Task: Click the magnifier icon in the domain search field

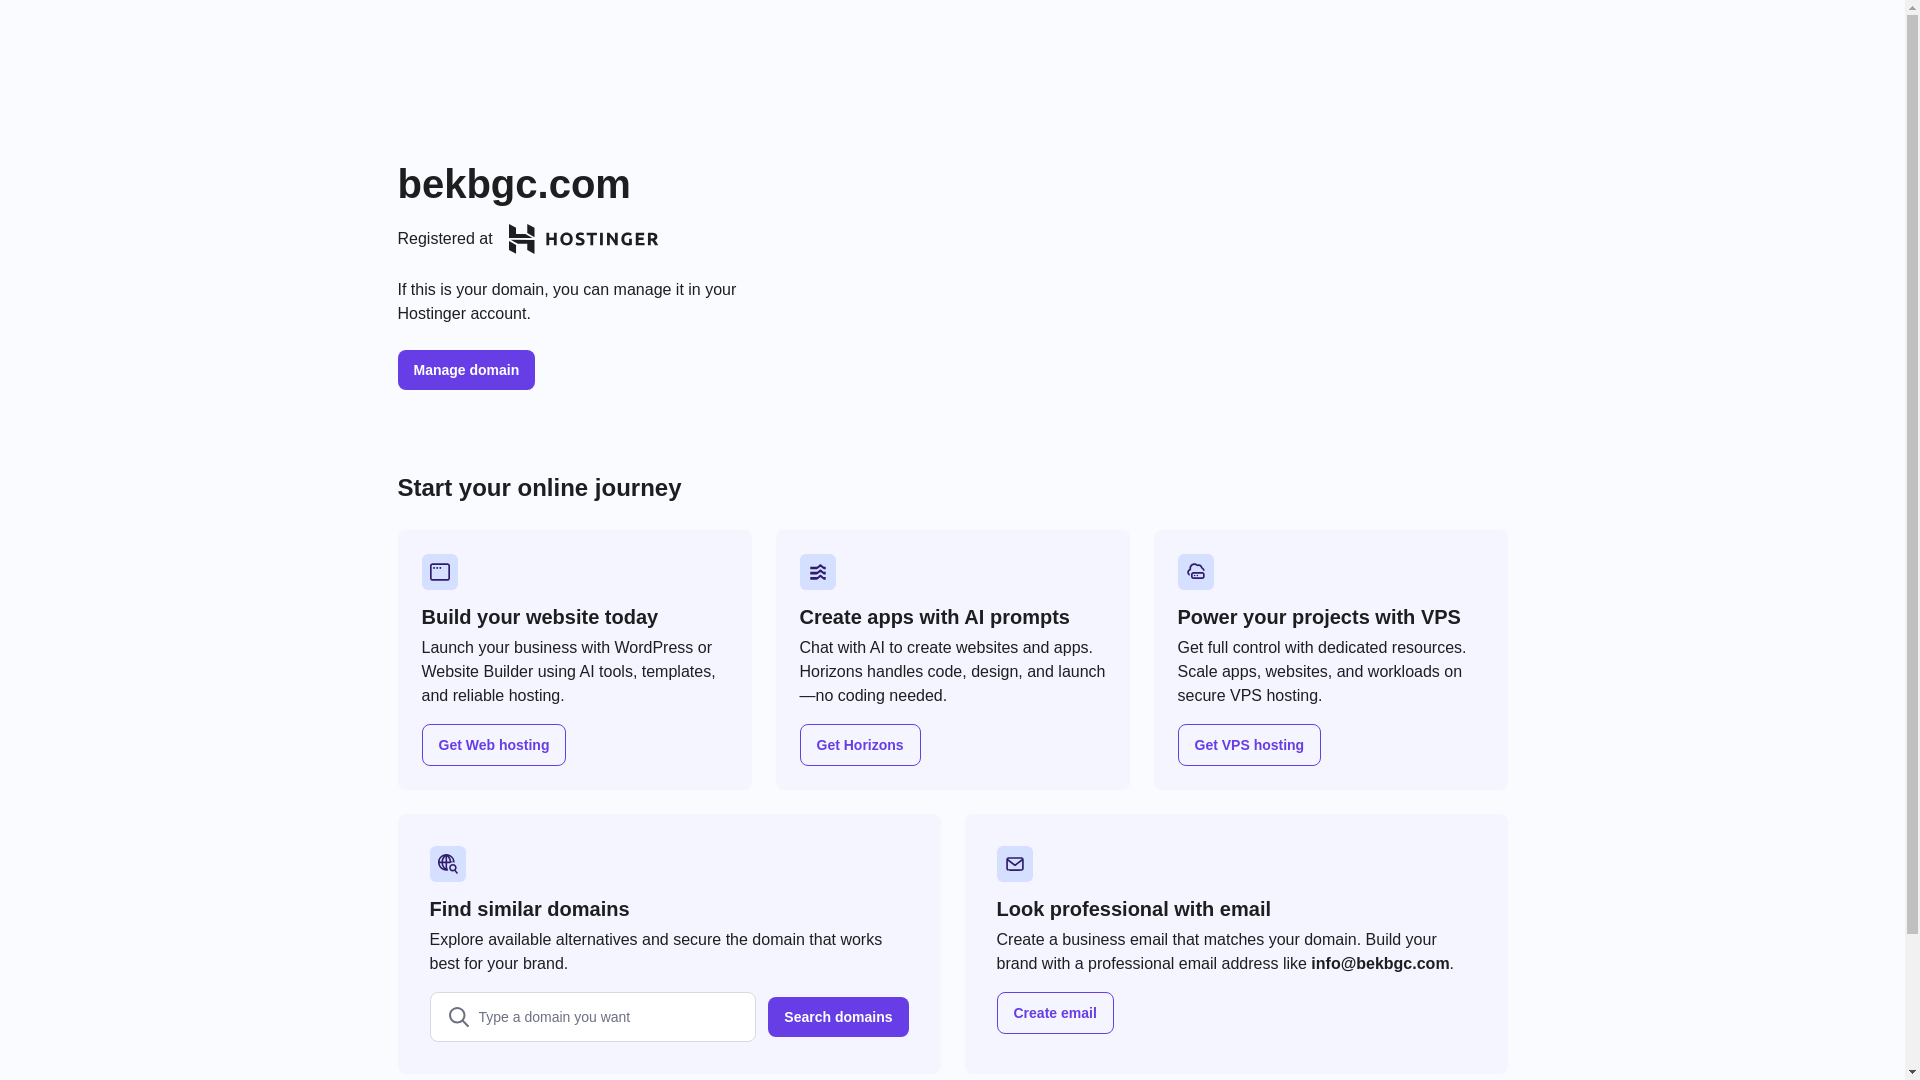Action: pos(458,1017)
